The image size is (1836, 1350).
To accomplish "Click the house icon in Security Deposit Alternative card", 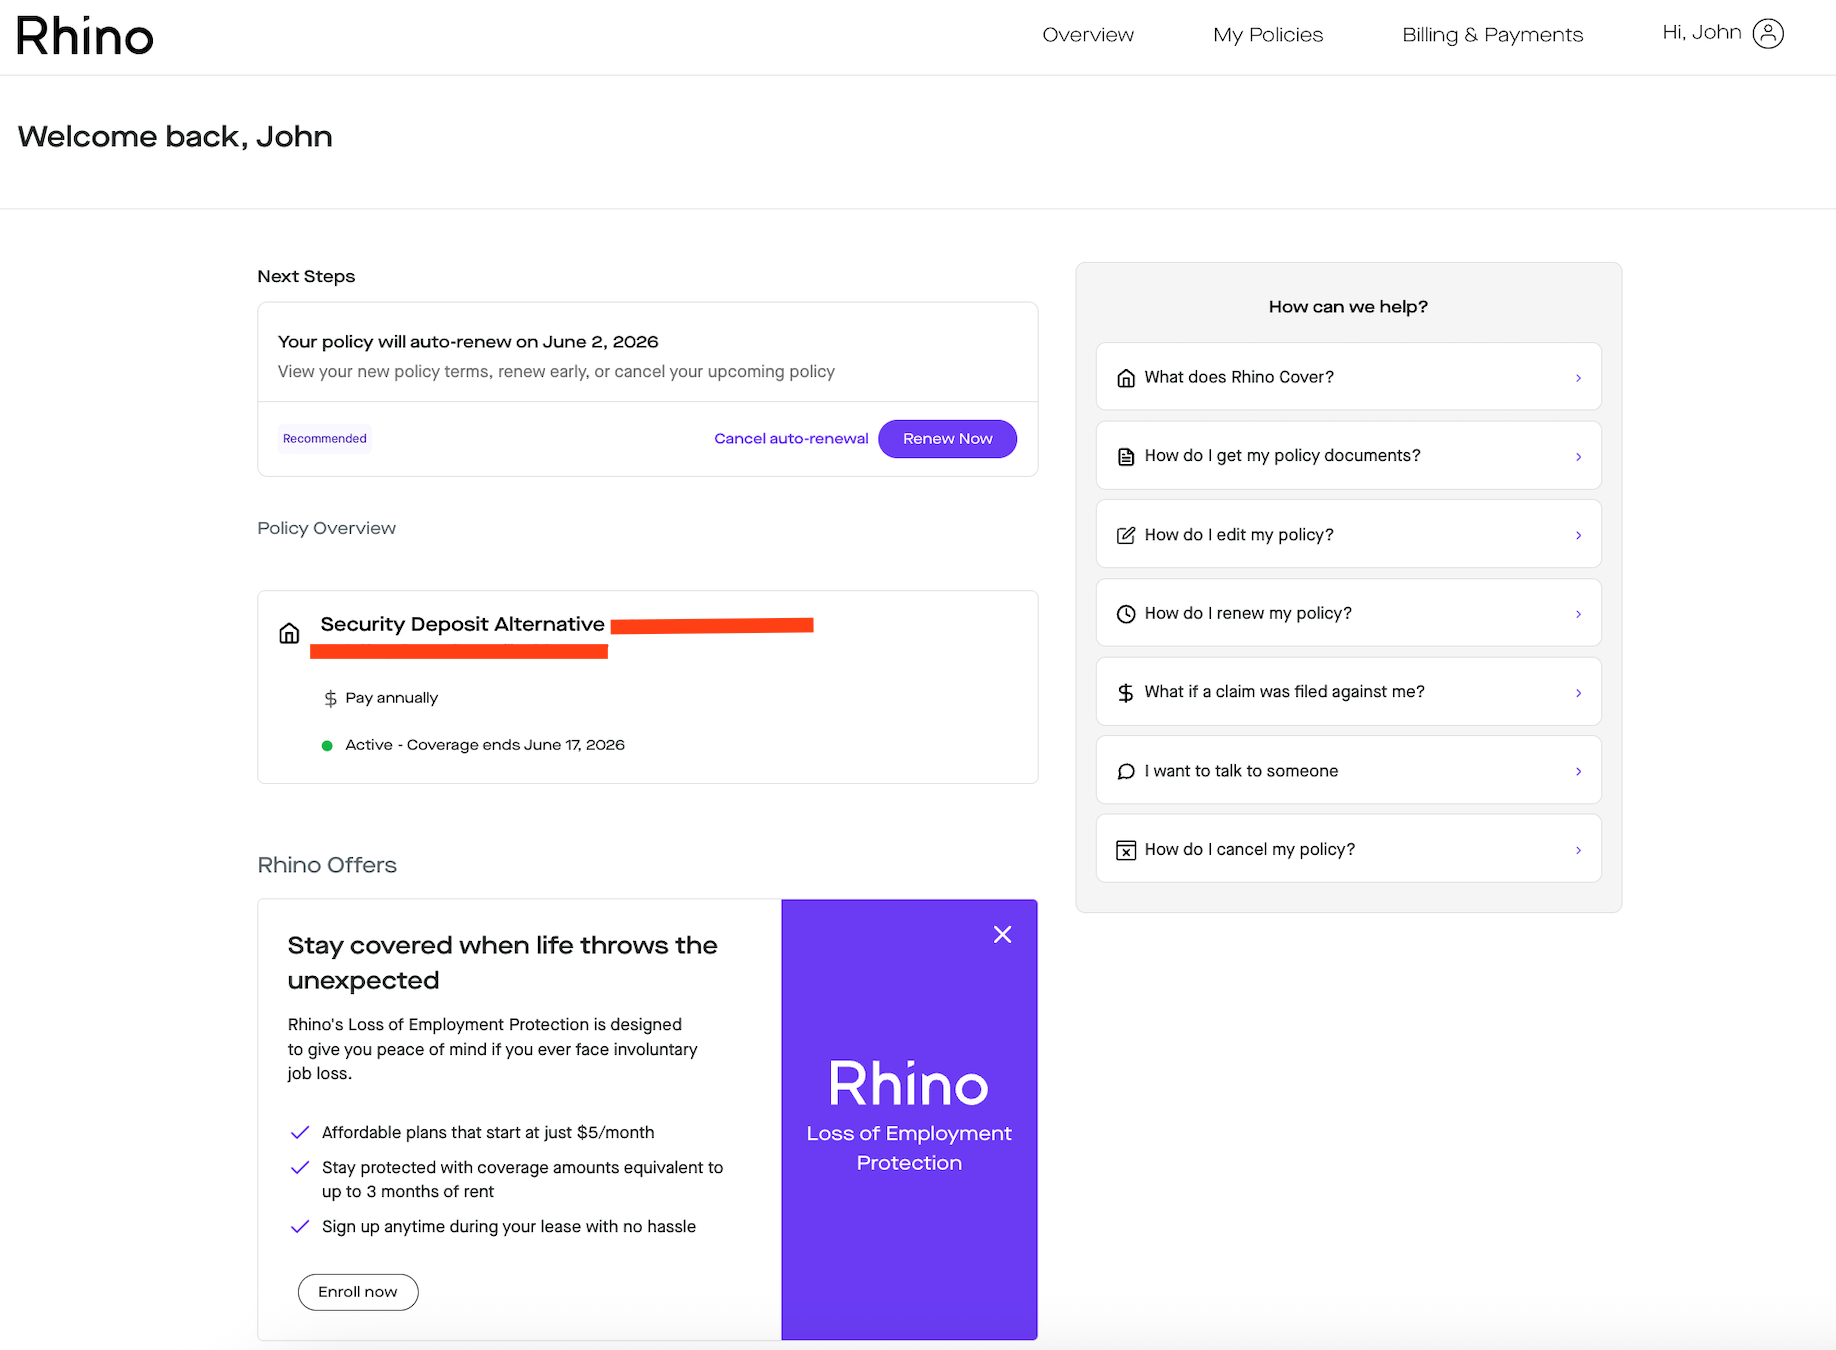I will 289,633.
